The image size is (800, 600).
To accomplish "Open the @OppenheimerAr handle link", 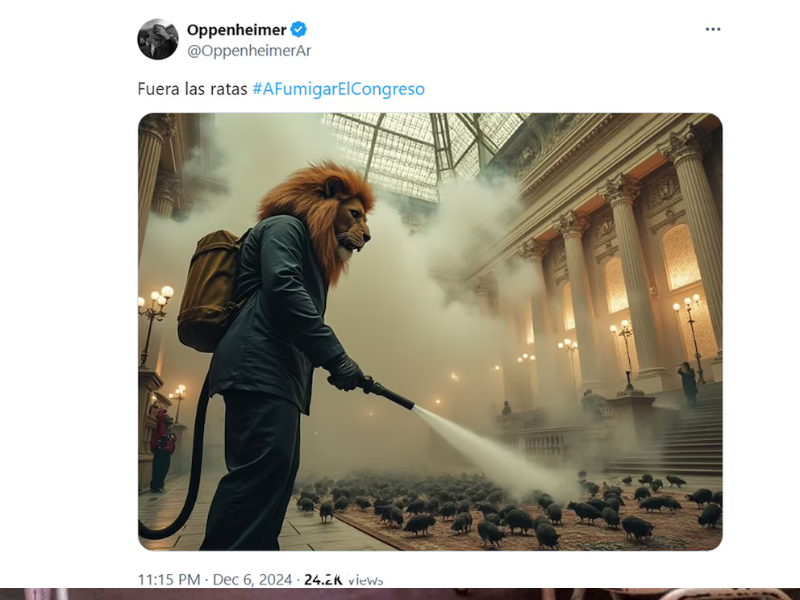I will [x=249, y=51].
